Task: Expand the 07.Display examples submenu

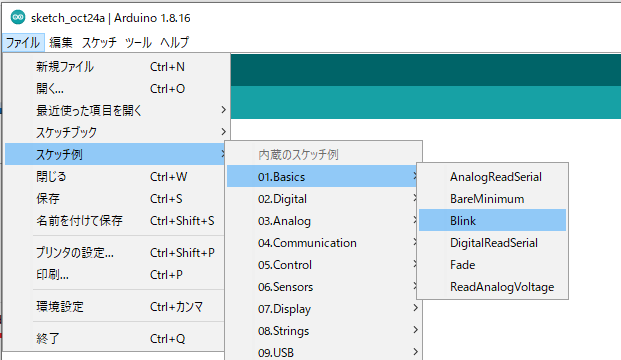Action: point(323,309)
